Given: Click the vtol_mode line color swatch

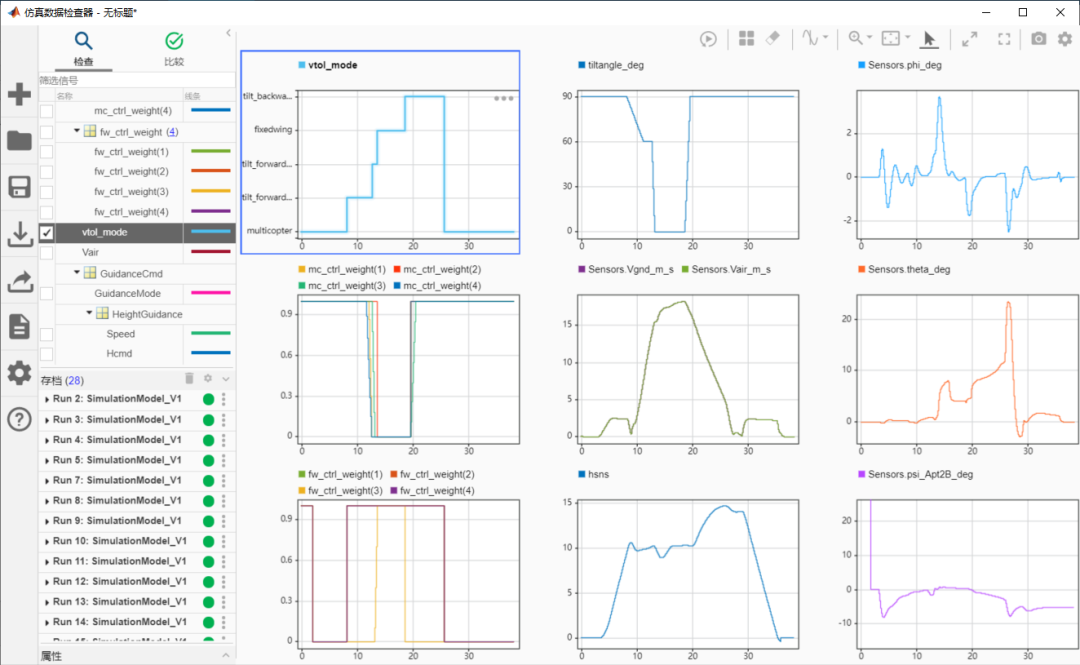Looking at the screenshot, I should click(x=210, y=232).
